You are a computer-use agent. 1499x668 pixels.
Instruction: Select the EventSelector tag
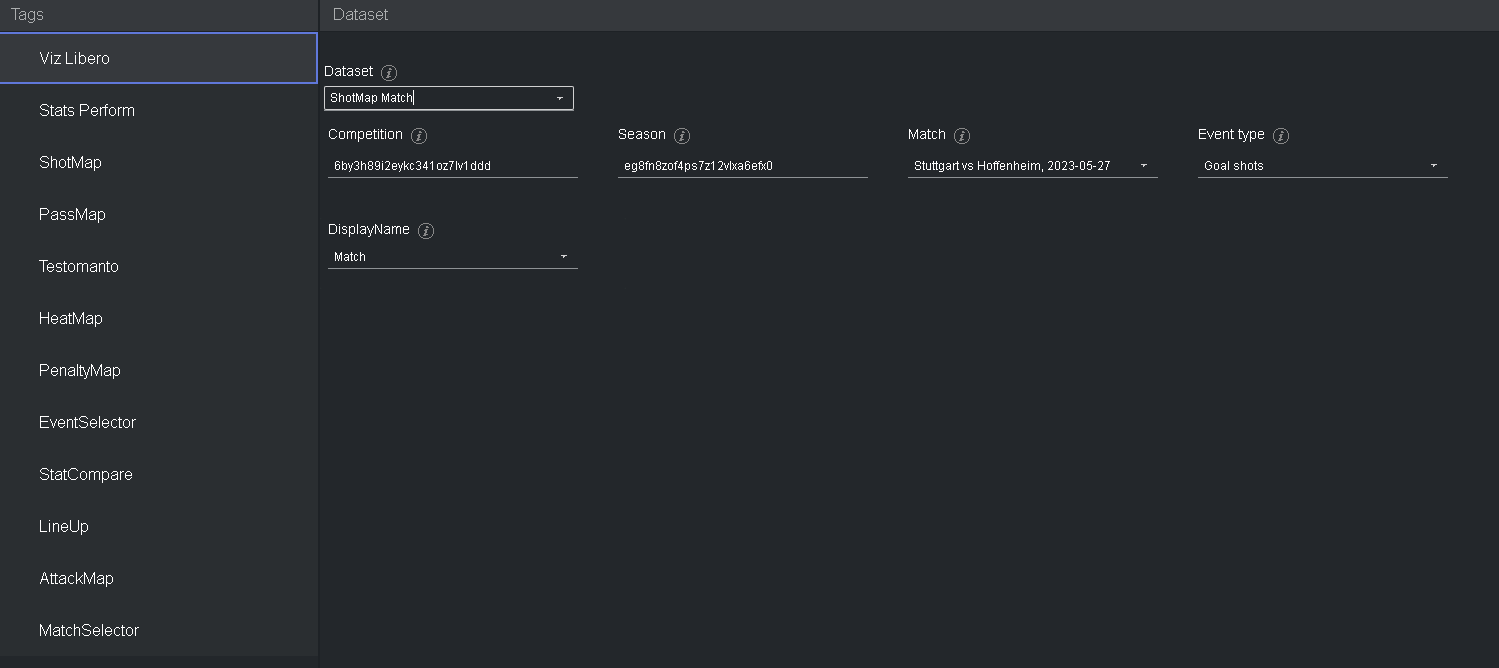[x=88, y=422]
